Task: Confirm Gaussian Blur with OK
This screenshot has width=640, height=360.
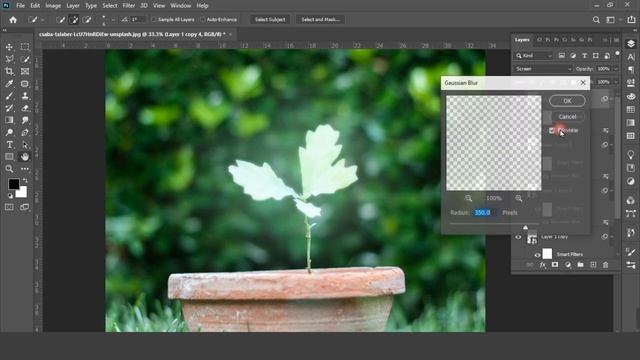Action: [567, 101]
